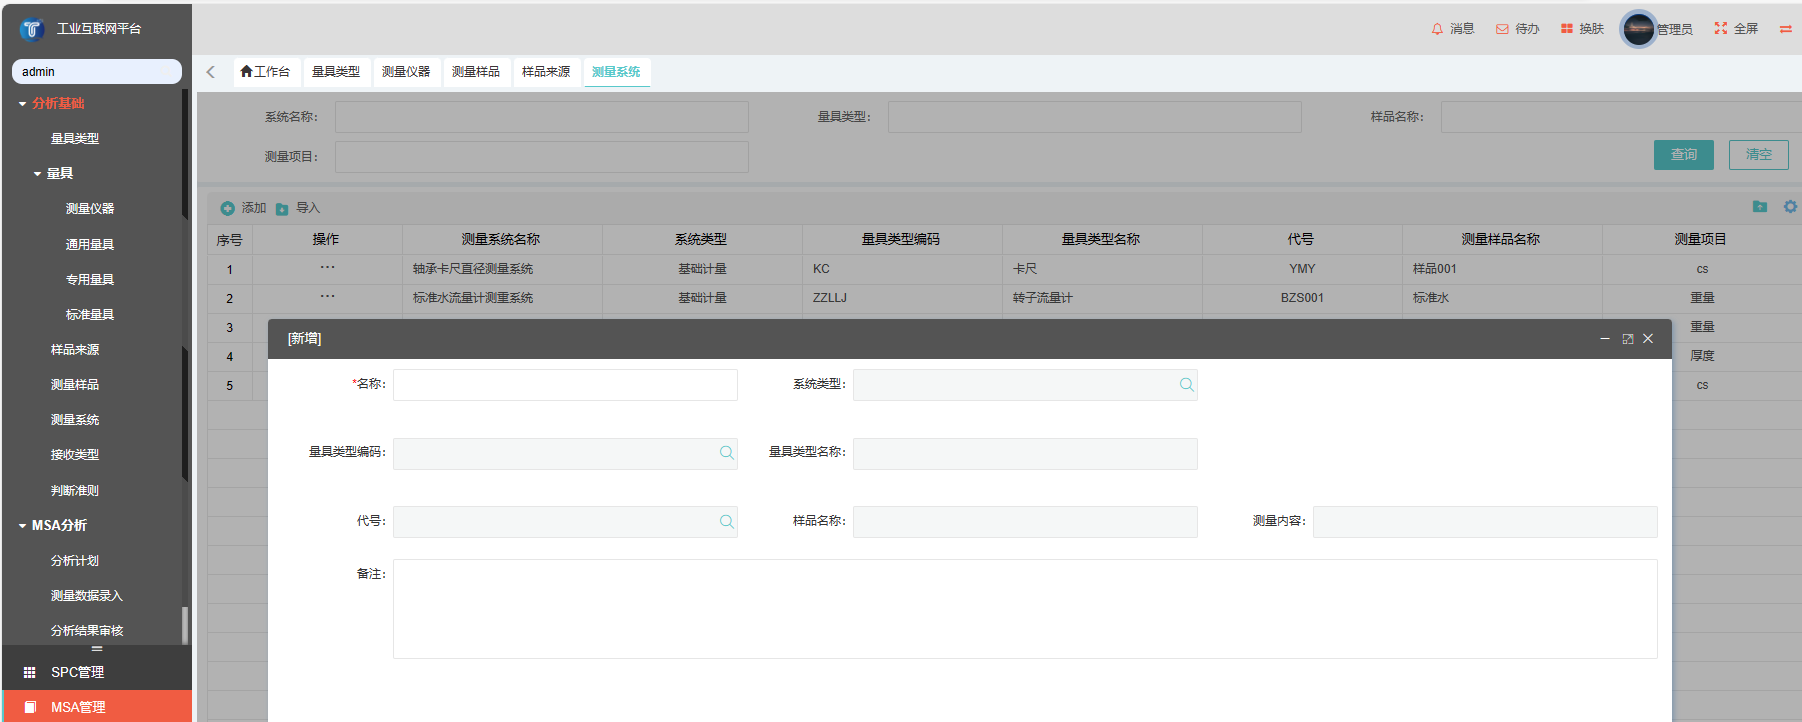Screen dimensions: 1802x722
Task: Open 标准量具 in the sidebar
Action: [90, 315]
